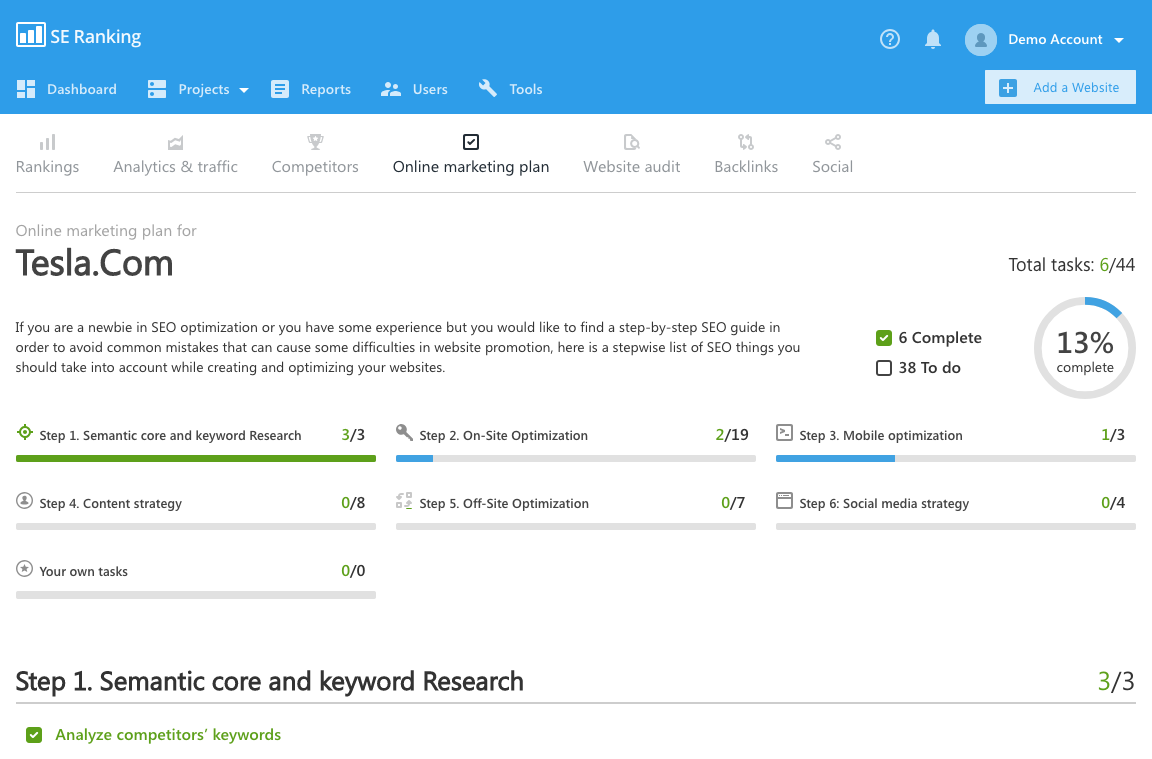This screenshot has width=1152, height=759.
Task: Open the Users menu item
Action: (414, 89)
